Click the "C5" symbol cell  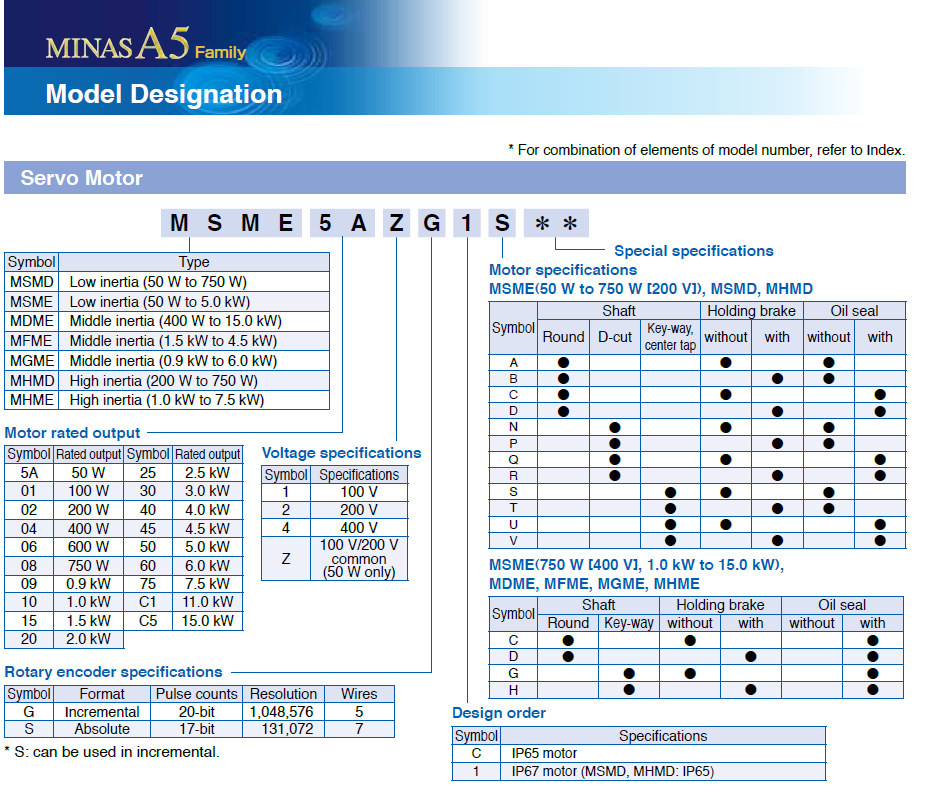pyautogui.click(x=148, y=621)
